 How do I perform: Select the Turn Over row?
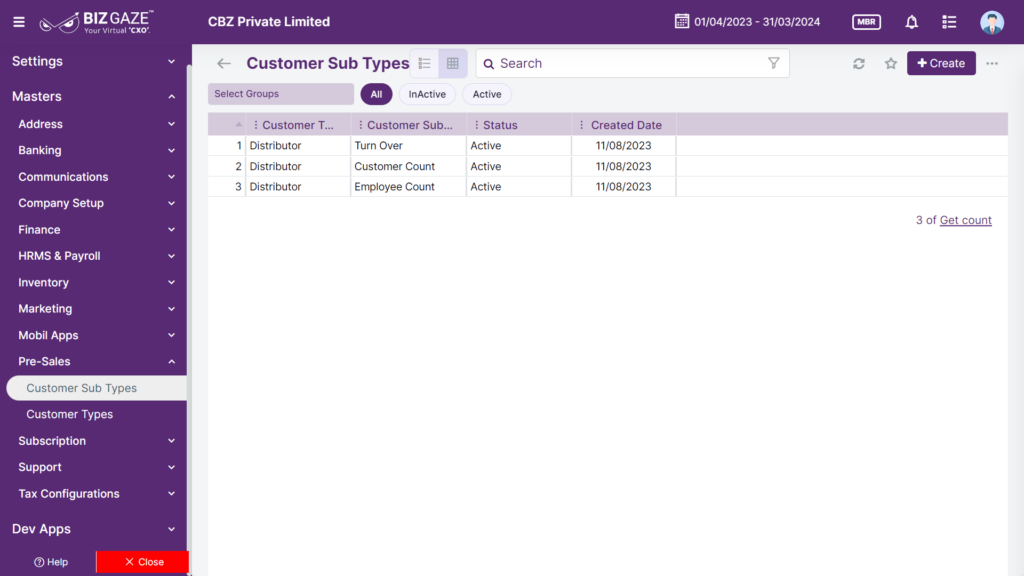(607, 146)
